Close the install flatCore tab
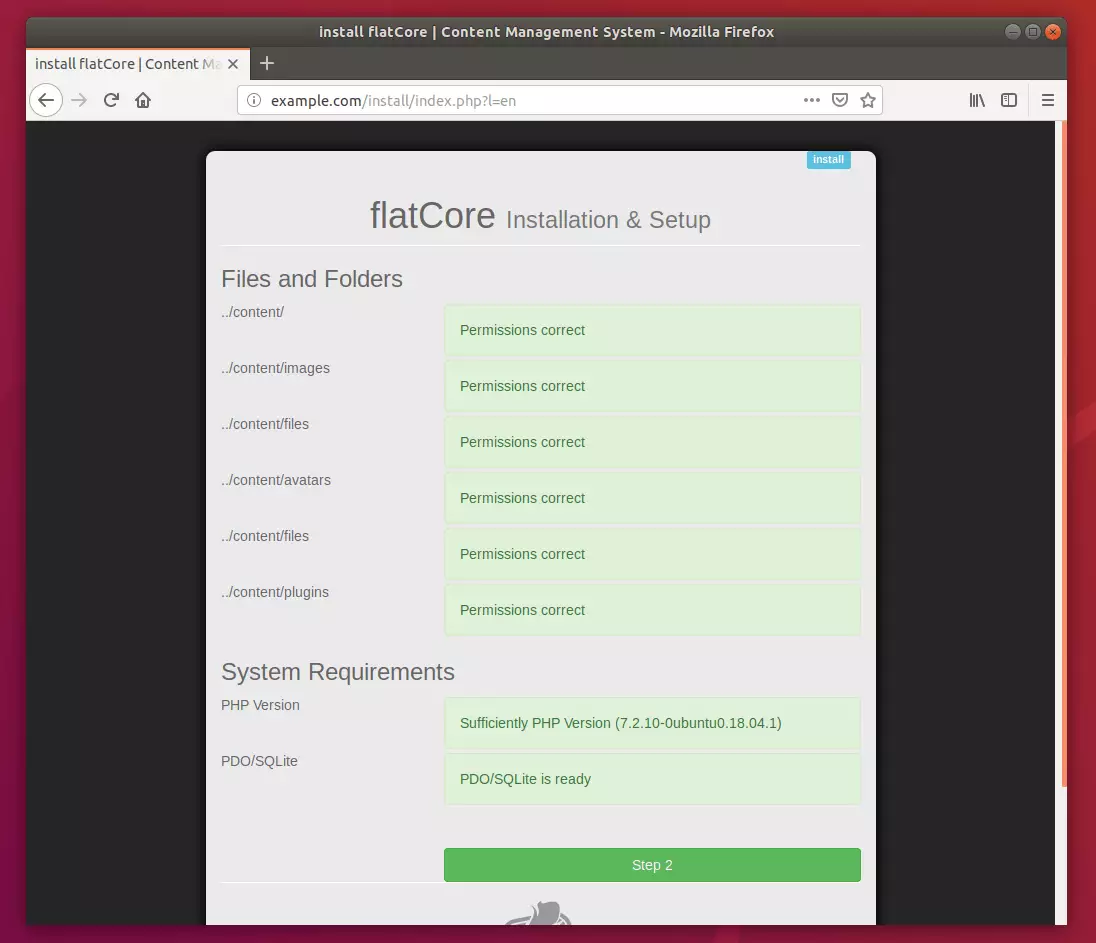The height and width of the screenshot is (943, 1096). click(x=233, y=64)
